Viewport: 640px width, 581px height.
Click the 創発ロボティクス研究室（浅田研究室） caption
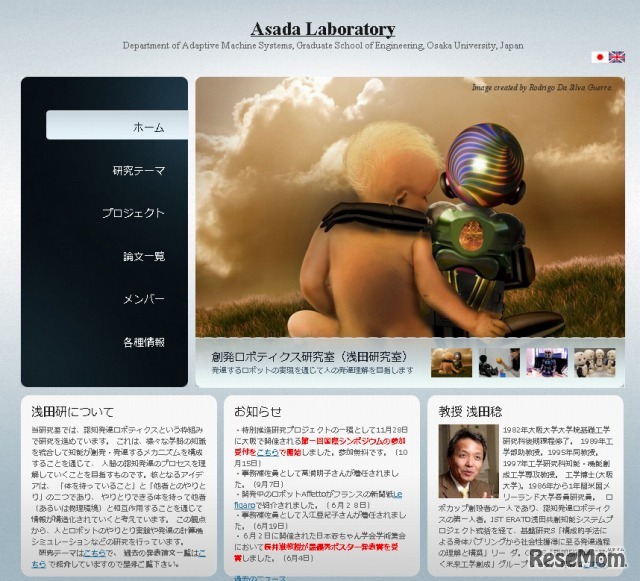pyautogui.click(x=309, y=357)
